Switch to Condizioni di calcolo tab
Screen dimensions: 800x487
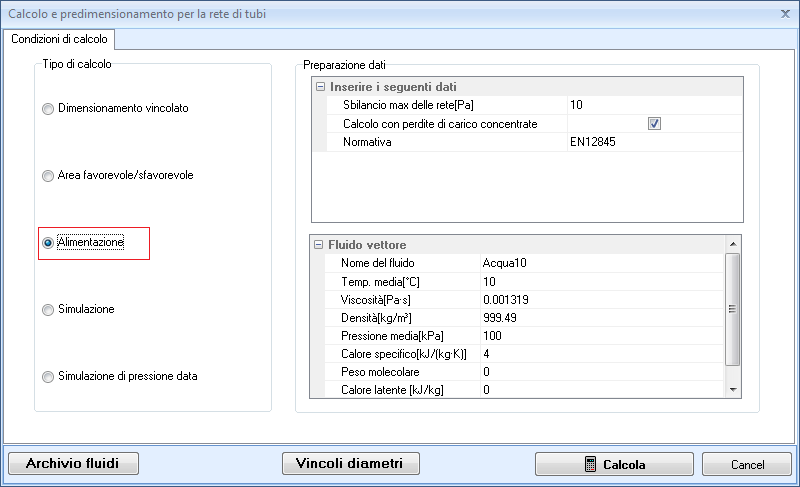click(60, 39)
